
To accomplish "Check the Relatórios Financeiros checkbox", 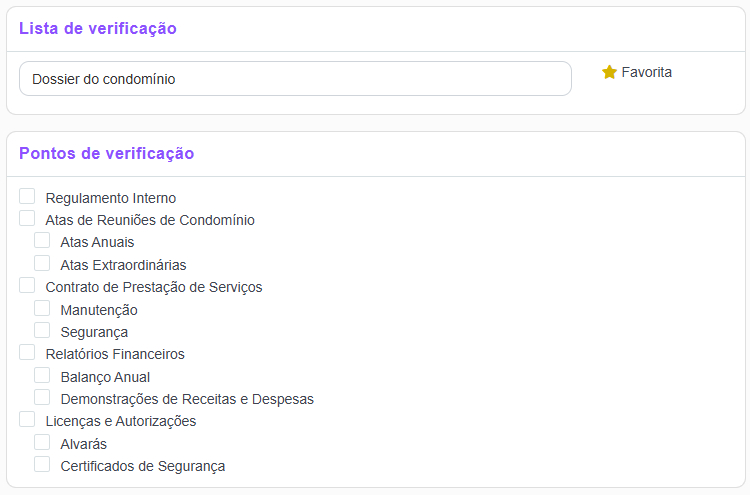I will click(x=27, y=352).
